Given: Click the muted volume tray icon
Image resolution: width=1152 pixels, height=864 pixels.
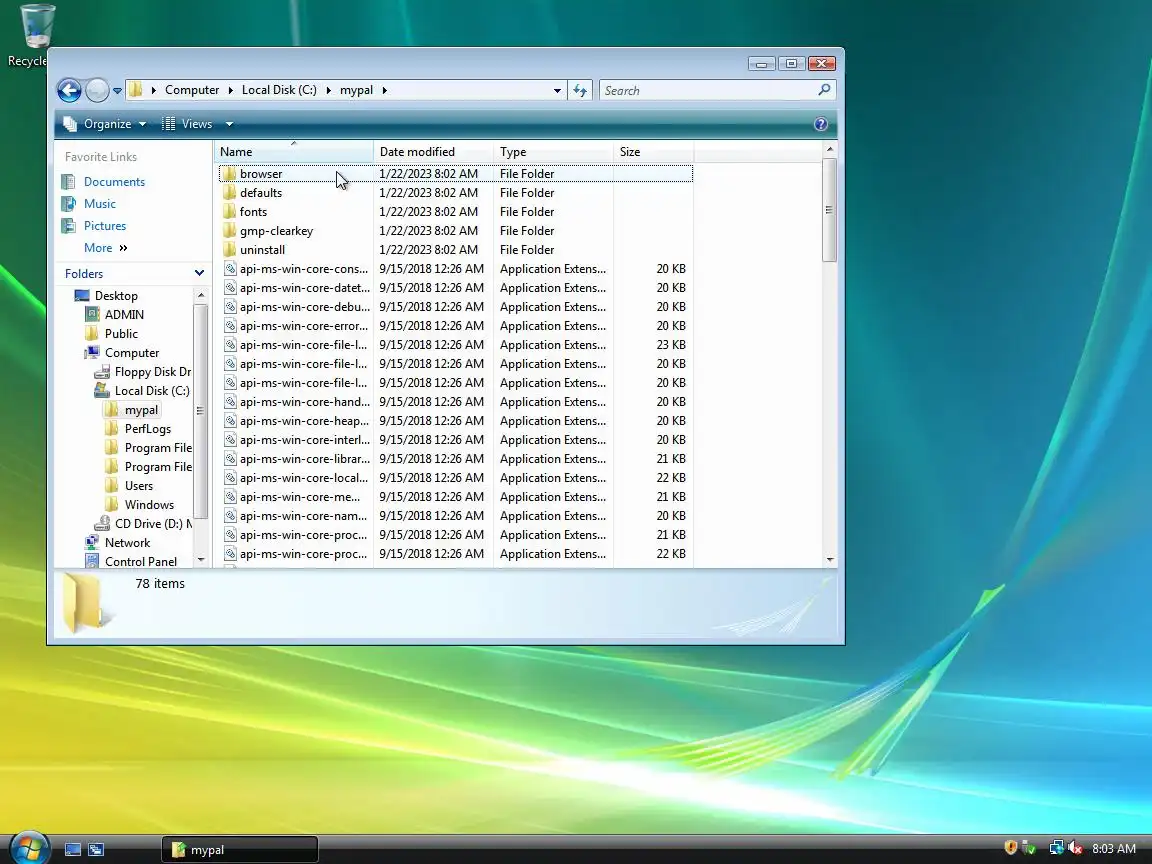Looking at the screenshot, I should point(1076,848).
